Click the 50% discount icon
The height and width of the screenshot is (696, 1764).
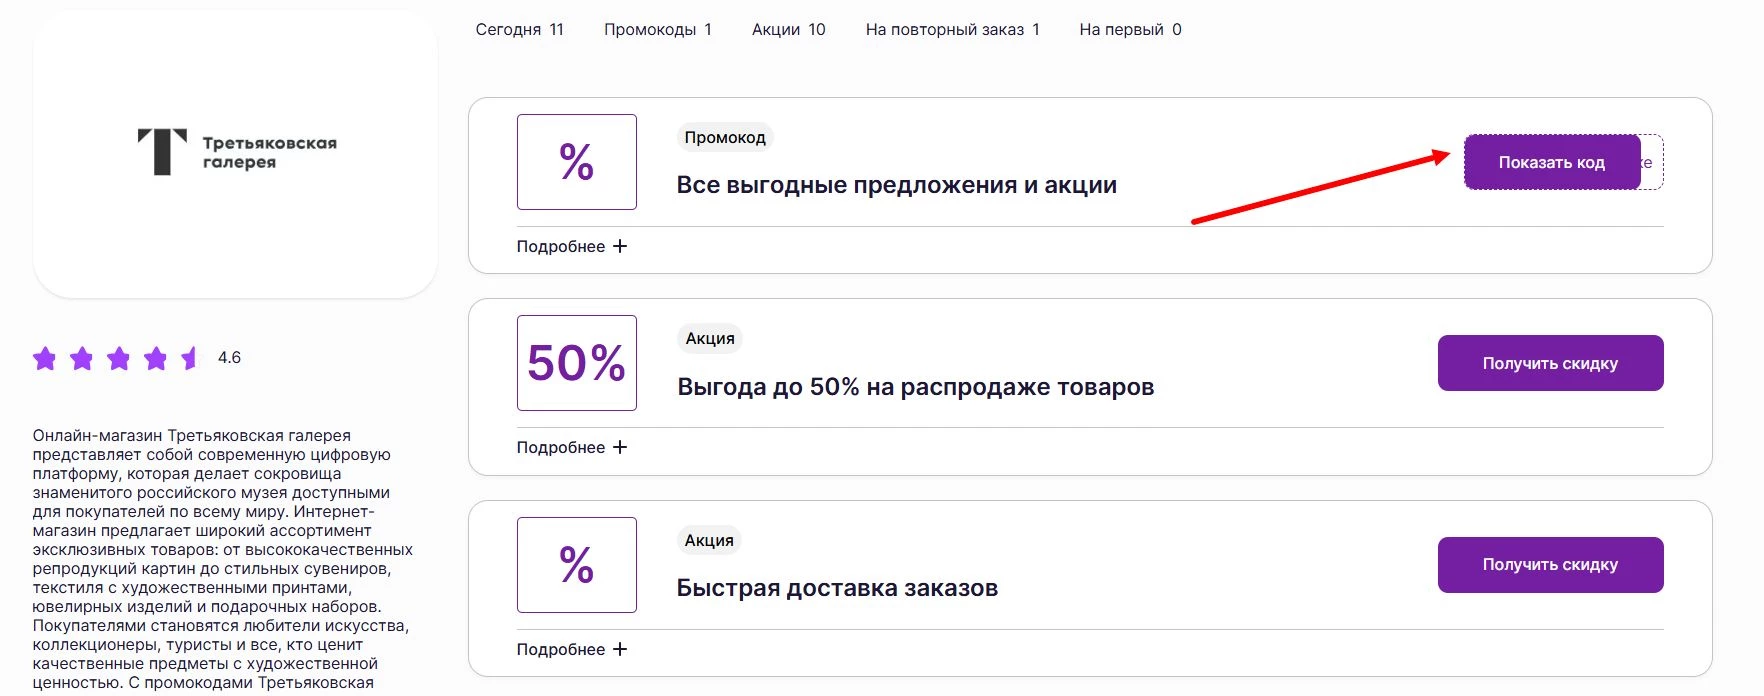577,362
